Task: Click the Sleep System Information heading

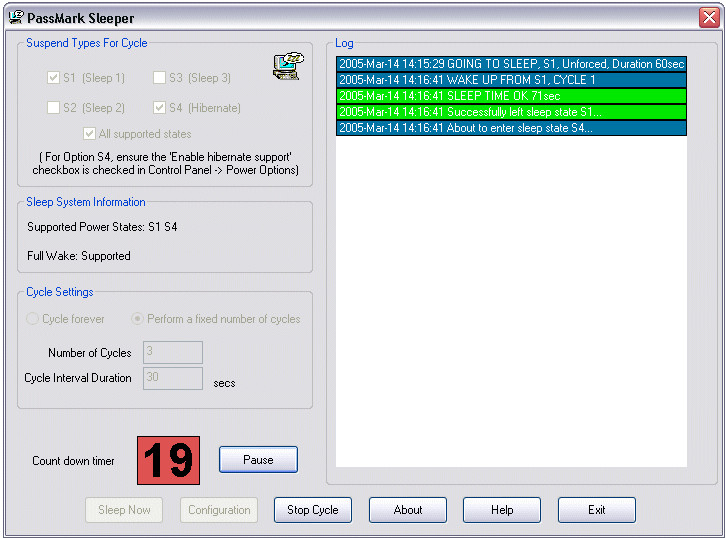Action: click(x=86, y=202)
